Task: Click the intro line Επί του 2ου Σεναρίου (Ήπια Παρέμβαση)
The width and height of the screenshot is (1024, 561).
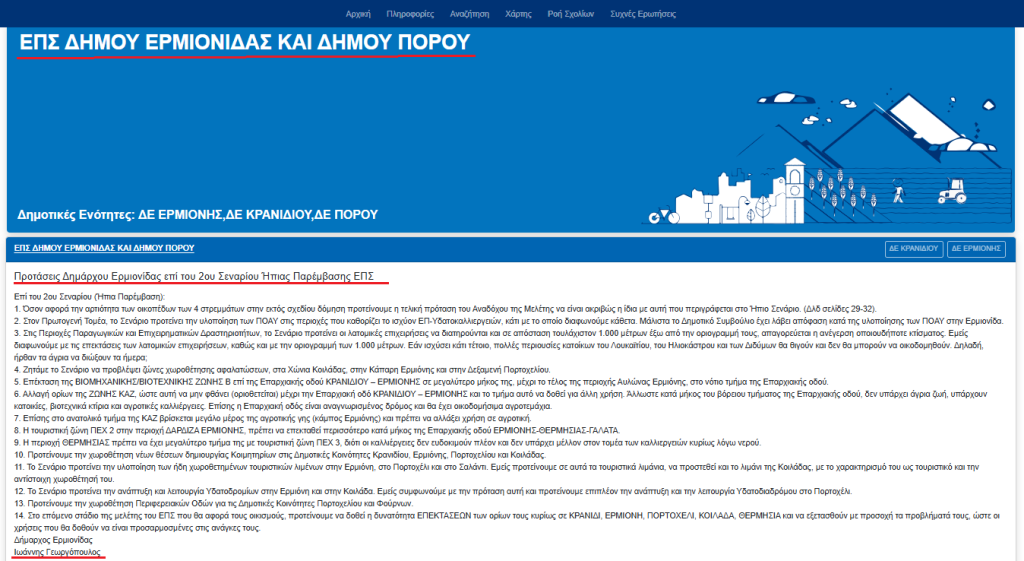Action: (89, 297)
